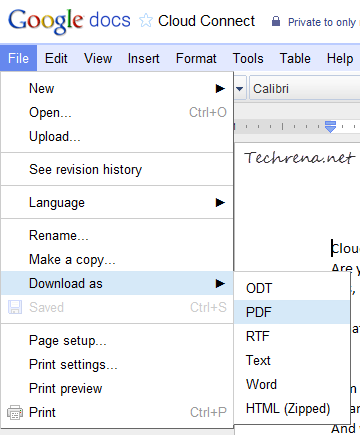This screenshot has height=435, width=360.
Task: Open the View menu
Action: 98,58
